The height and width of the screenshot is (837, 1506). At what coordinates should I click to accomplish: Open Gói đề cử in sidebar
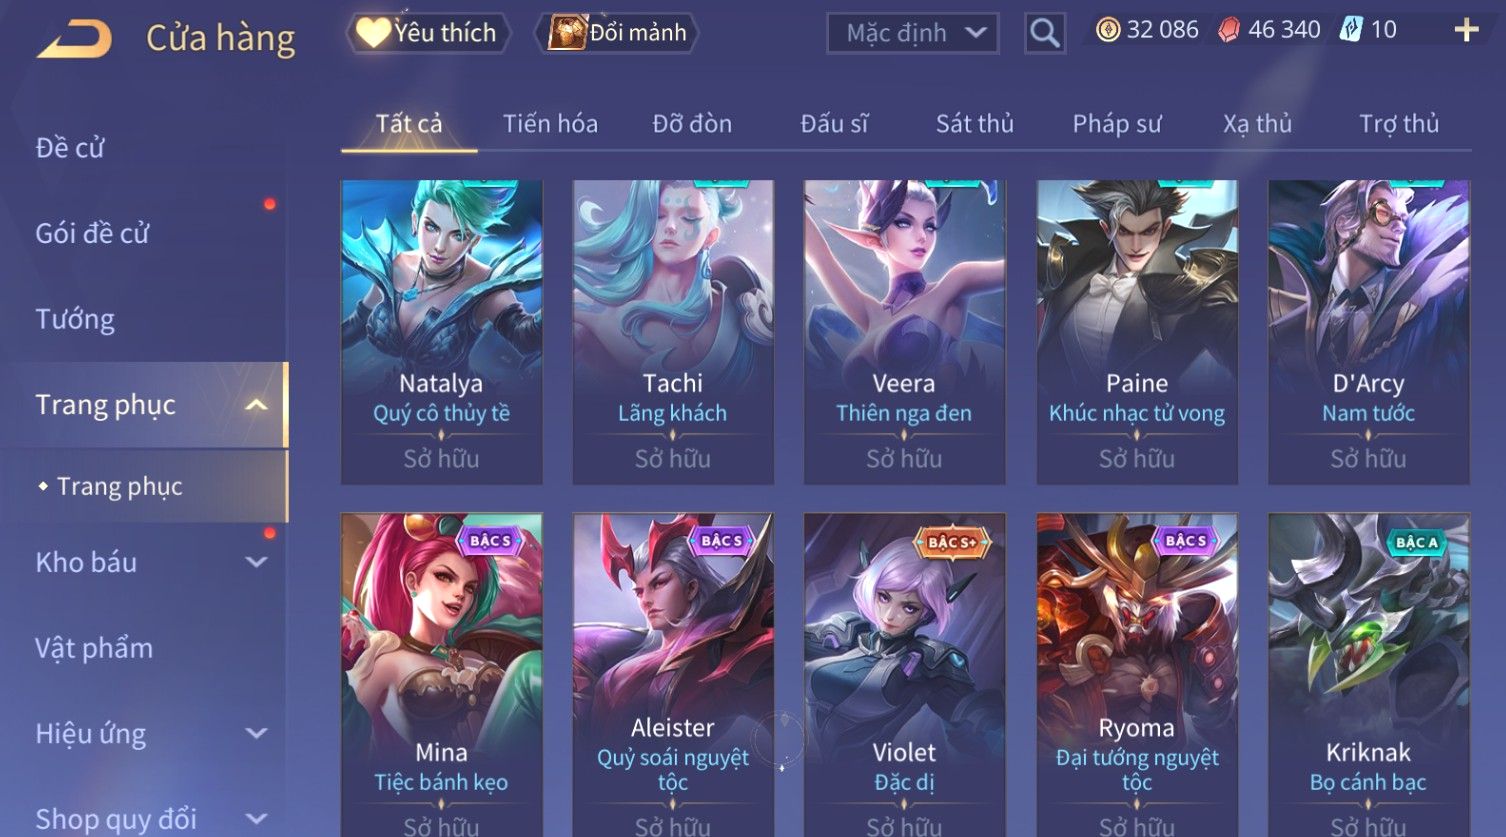[x=92, y=234]
